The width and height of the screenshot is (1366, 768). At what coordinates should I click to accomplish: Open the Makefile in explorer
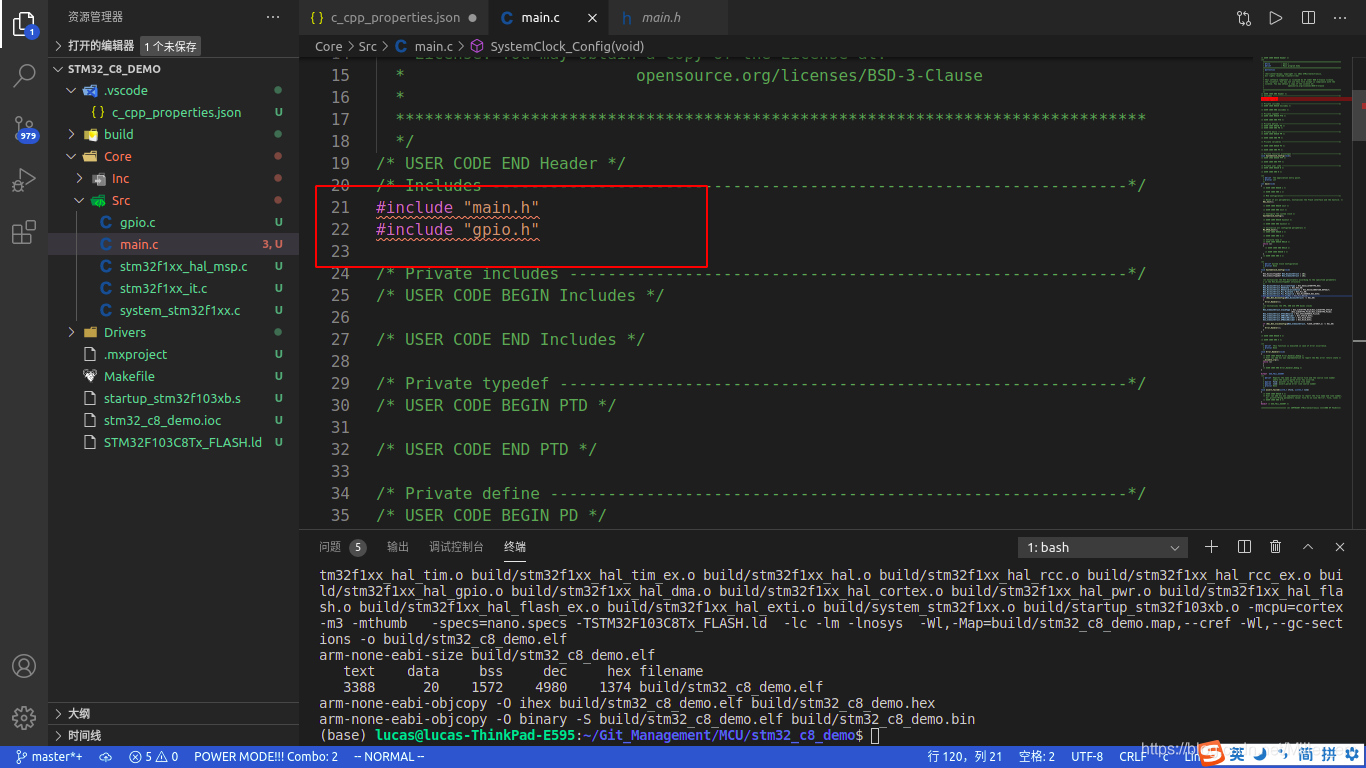(x=173, y=376)
